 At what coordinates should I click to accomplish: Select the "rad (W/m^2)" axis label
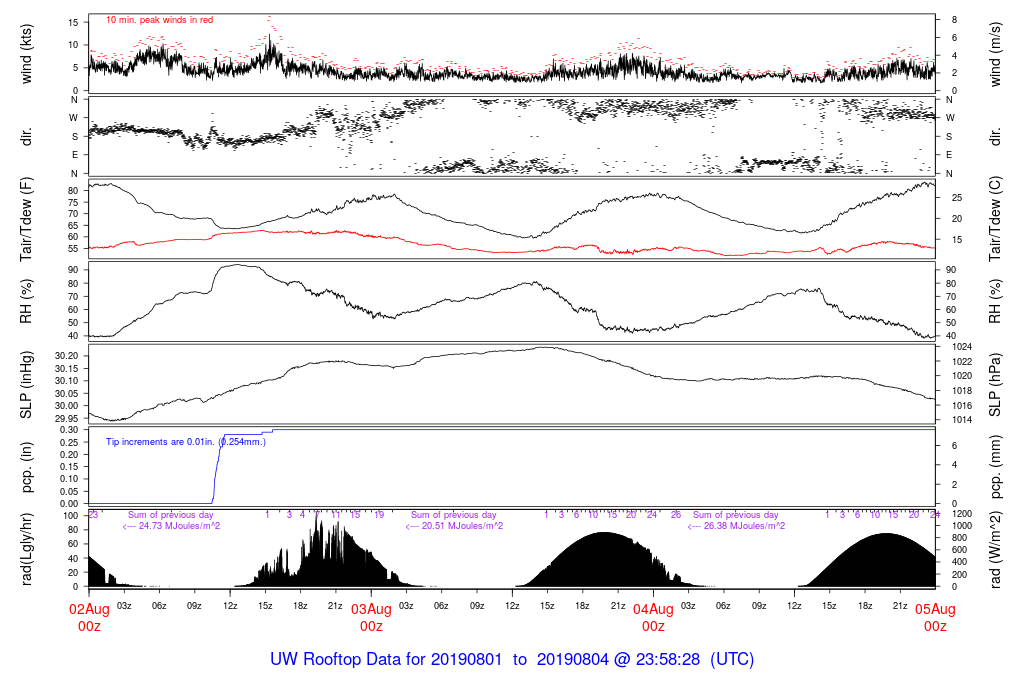coord(996,548)
